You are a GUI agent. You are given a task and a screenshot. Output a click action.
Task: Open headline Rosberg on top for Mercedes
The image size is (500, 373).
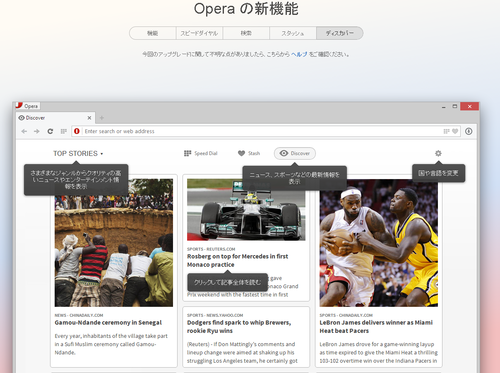[237, 260]
